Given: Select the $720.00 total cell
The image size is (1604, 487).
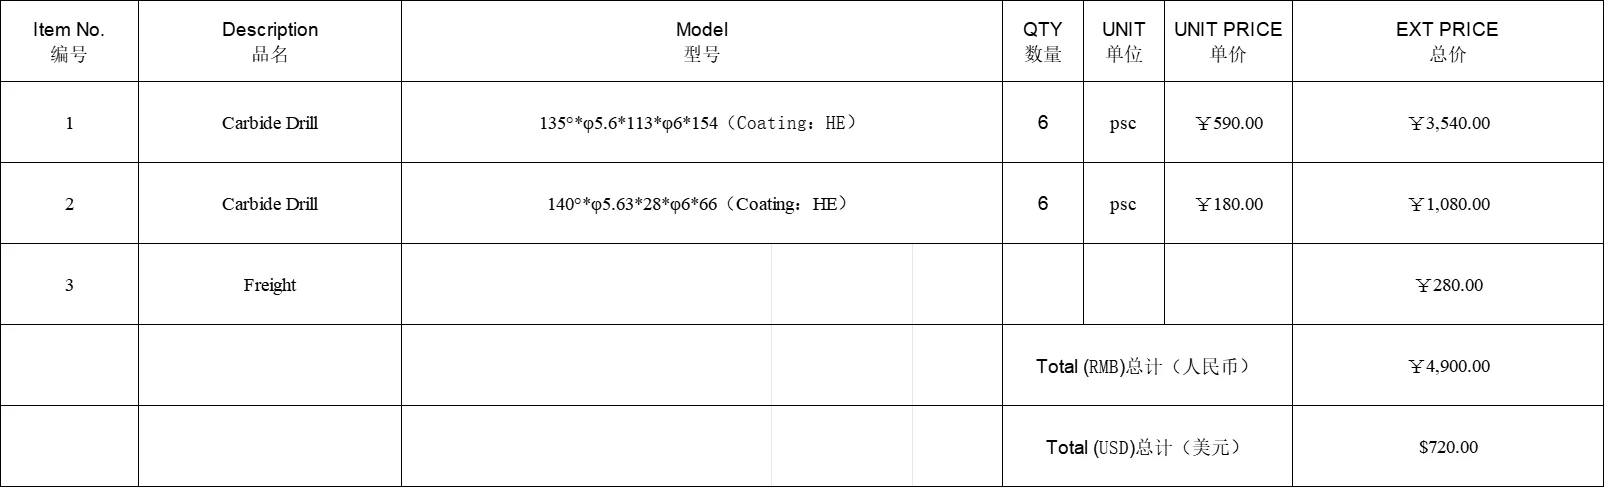Looking at the screenshot, I should tap(1448, 446).
